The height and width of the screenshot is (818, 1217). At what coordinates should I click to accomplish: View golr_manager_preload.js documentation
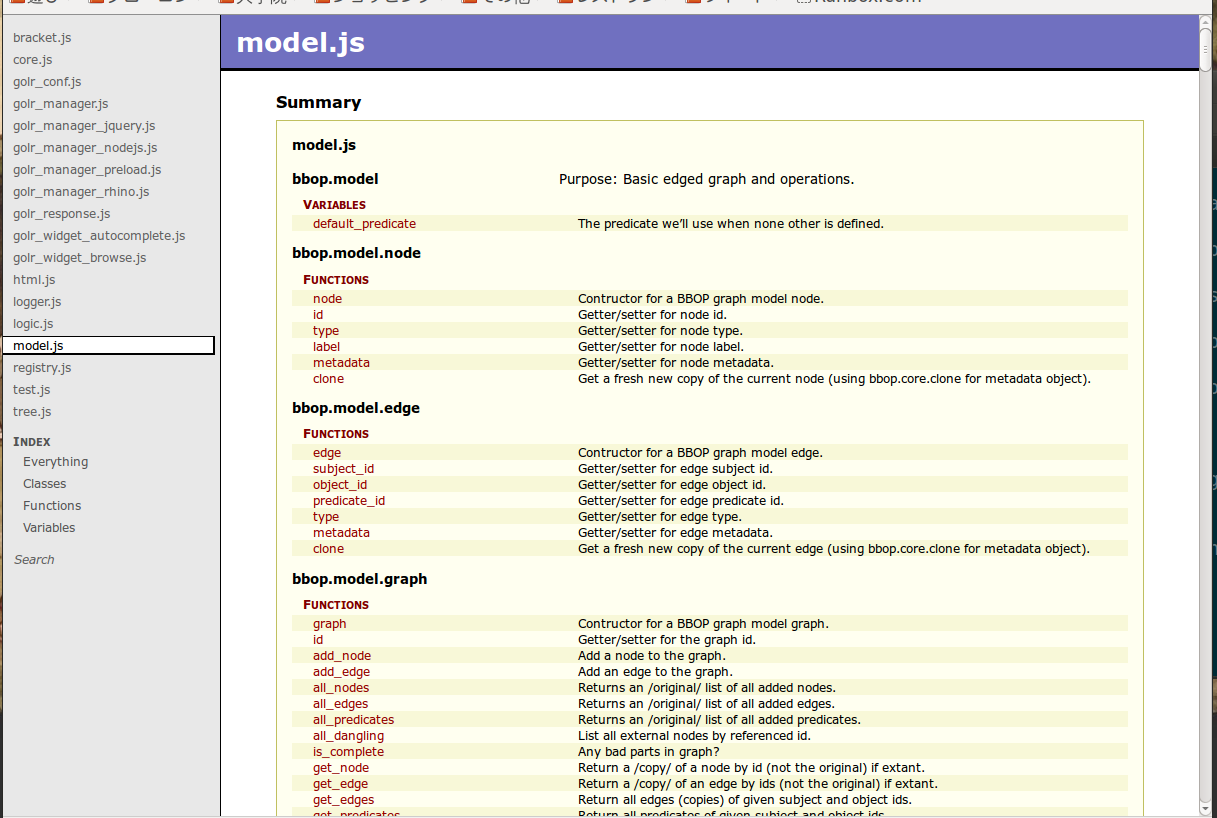click(87, 170)
